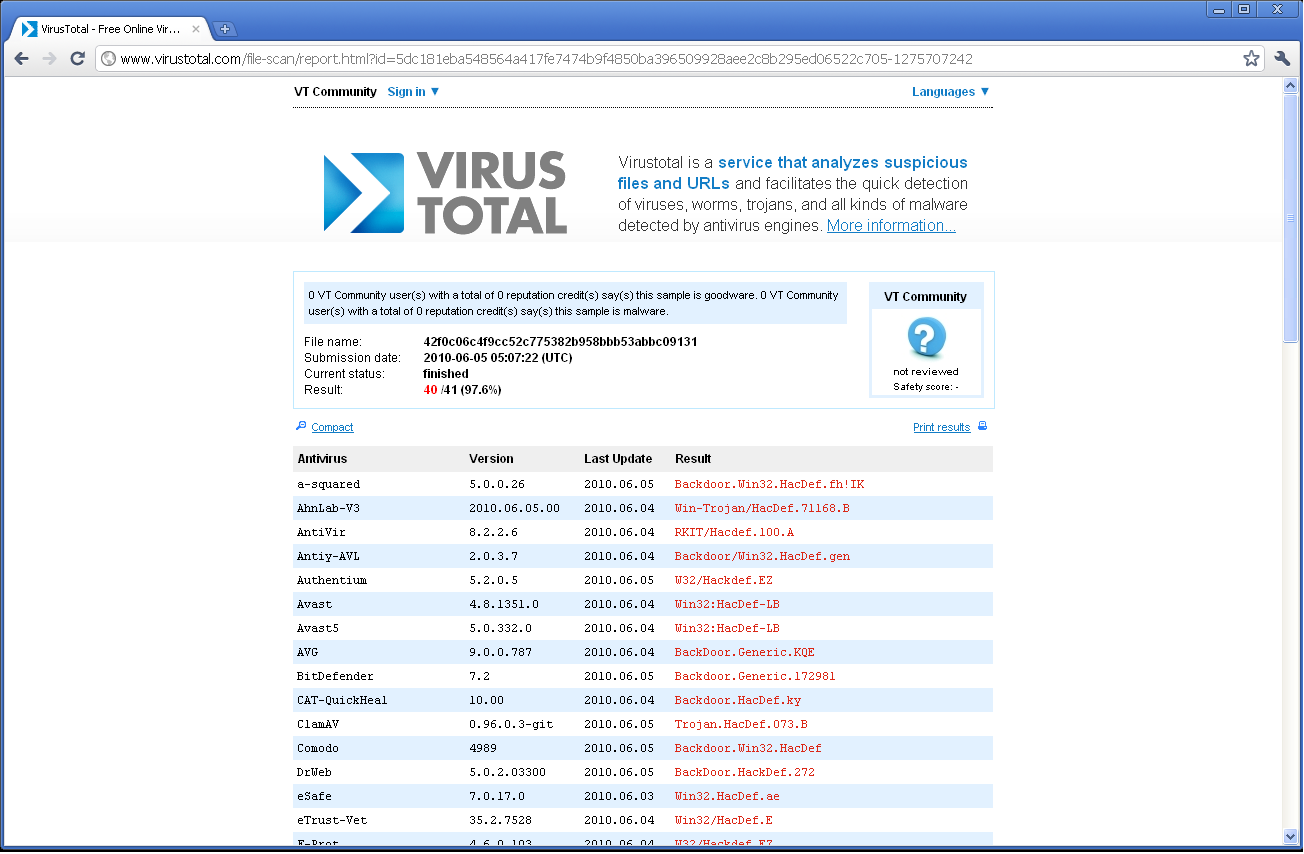Click the VT Community question mark icon
The height and width of the screenshot is (854, 1304).
coord(926,339)
